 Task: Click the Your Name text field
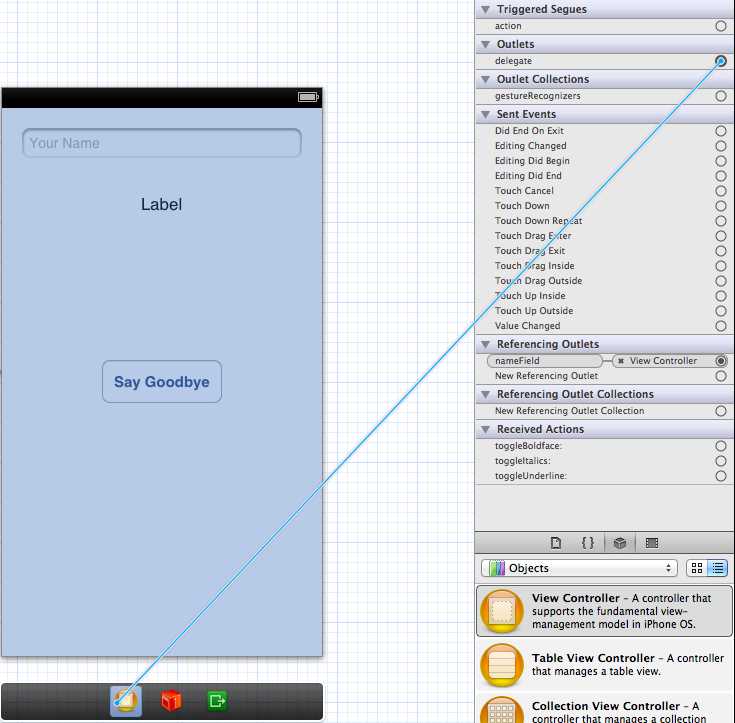point(162,143)
